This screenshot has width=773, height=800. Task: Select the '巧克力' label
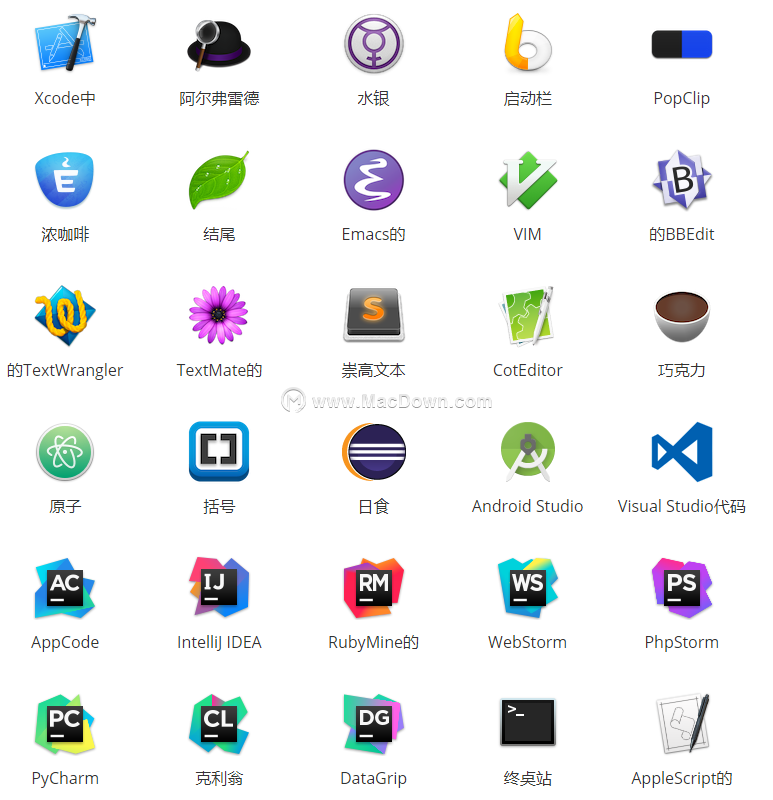[x=682, y=370]
